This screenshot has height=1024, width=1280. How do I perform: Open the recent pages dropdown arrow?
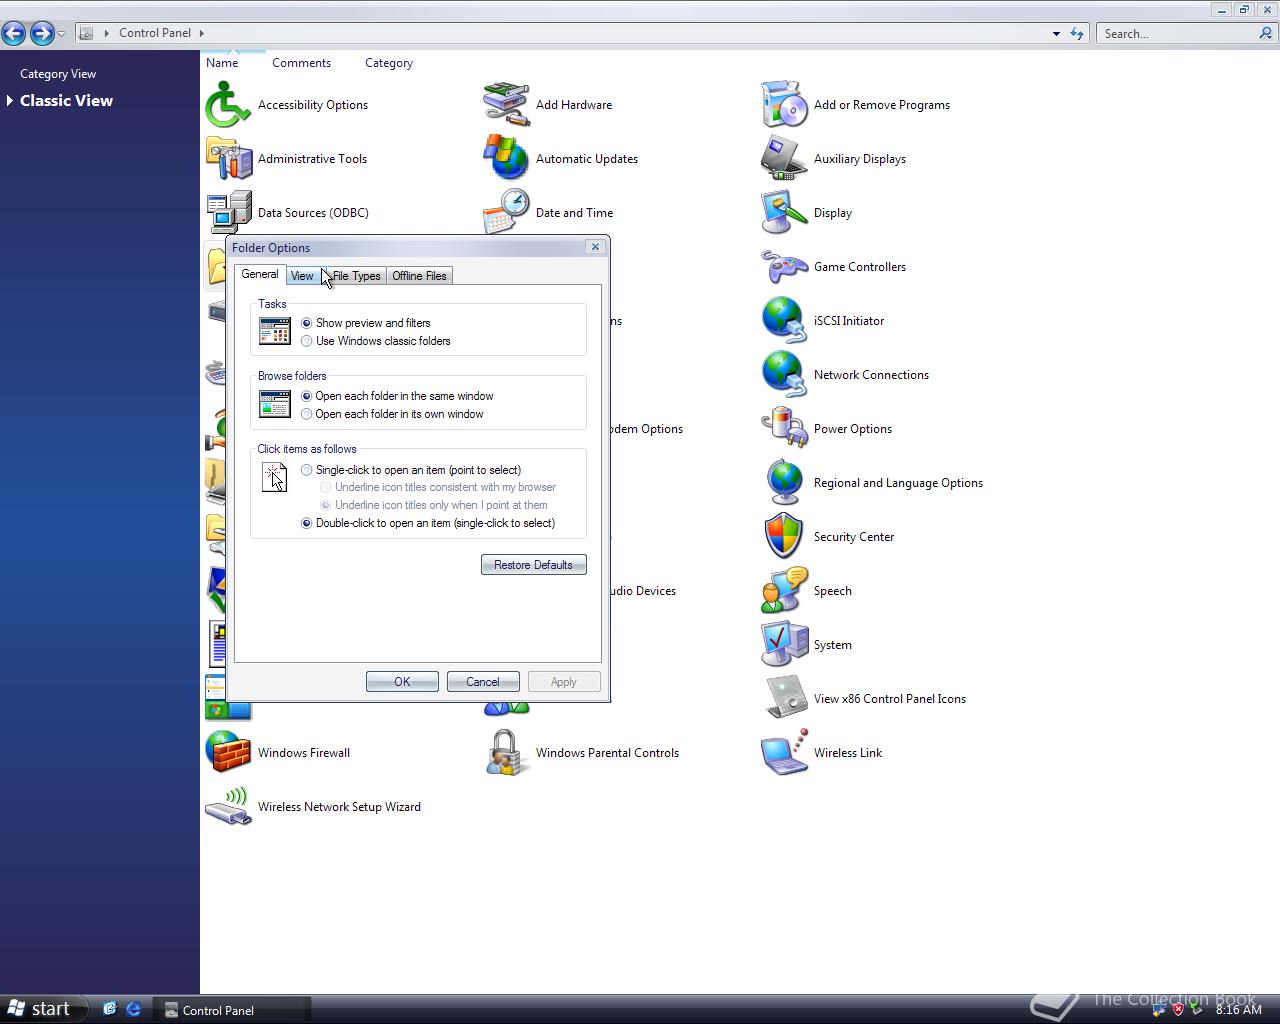(x=62, y=33)
